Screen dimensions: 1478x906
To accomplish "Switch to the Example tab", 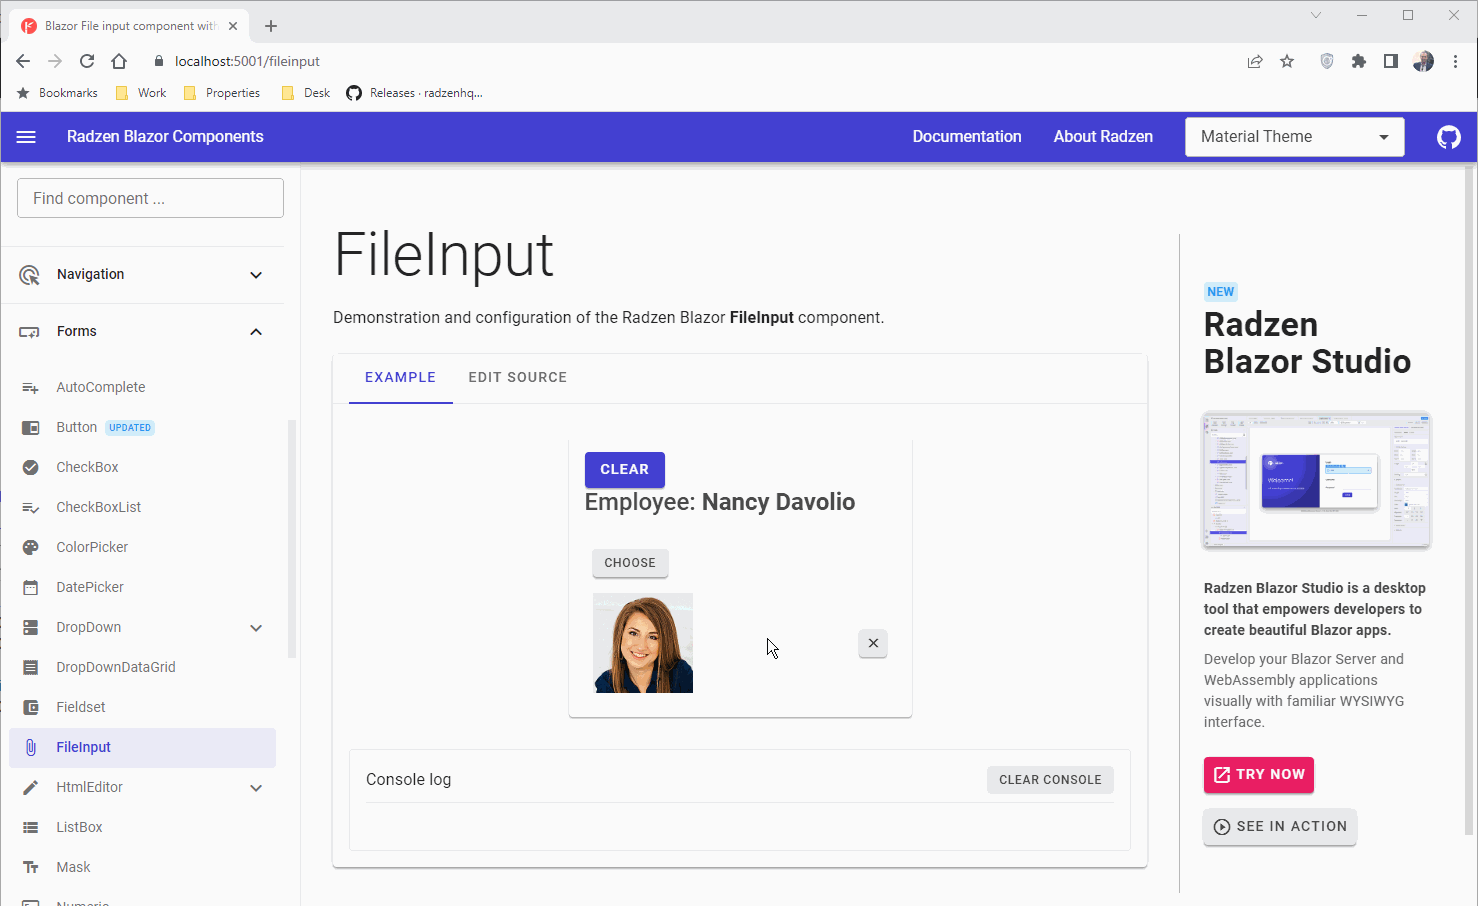I will 400,377.
